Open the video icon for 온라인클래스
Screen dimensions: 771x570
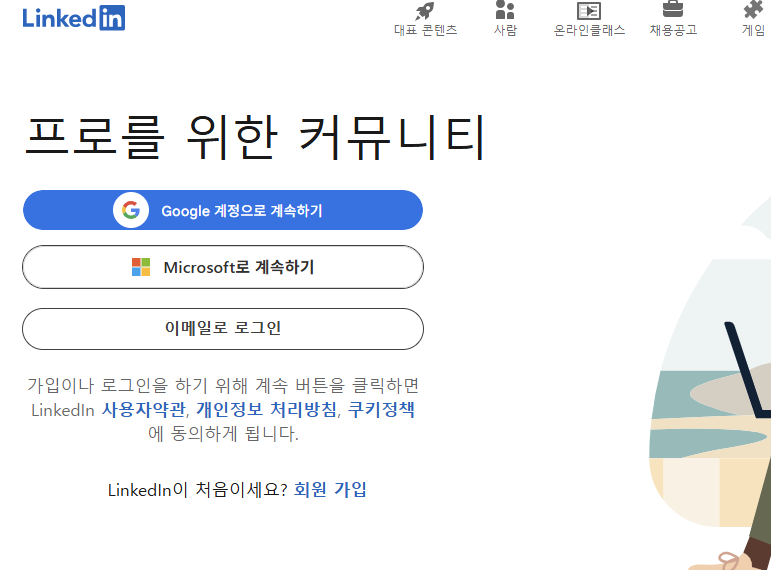589,10
